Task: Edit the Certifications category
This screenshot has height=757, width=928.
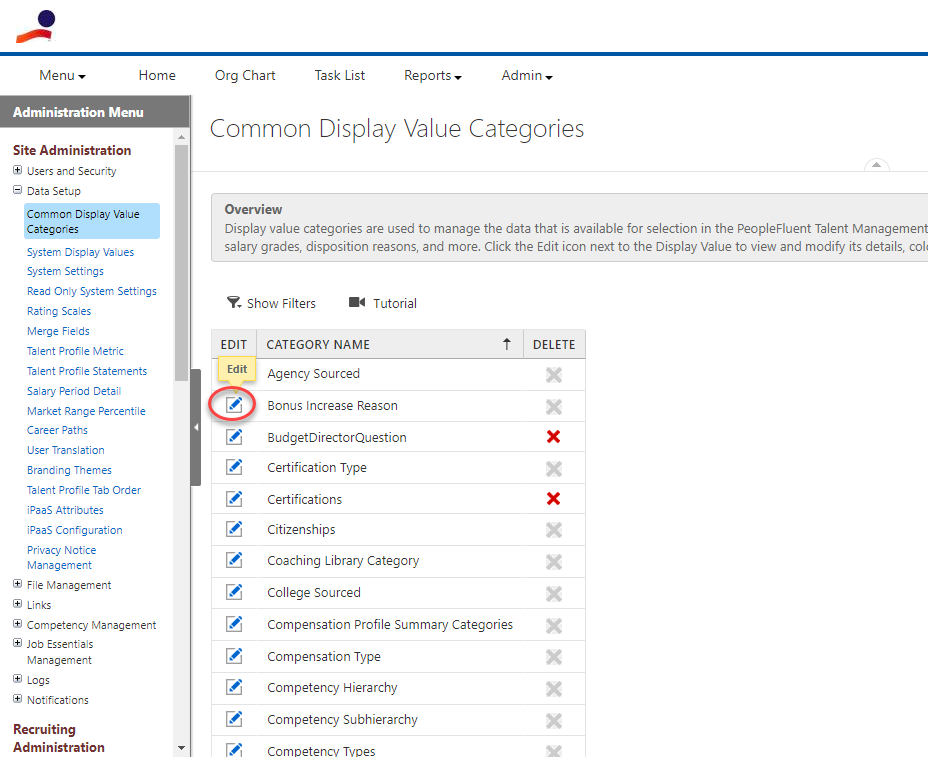Action: pos(234,499)
